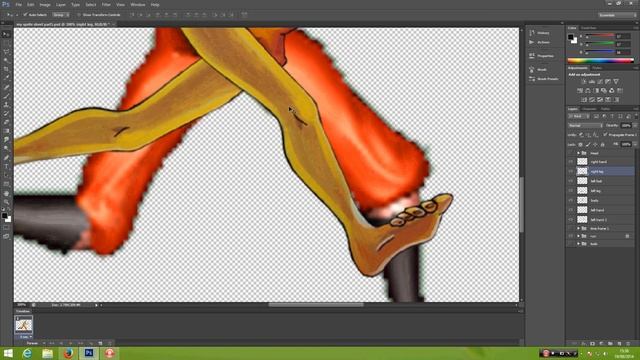Switch to the Swatches tab
The image size is (640, 360).
click(x=589, y=28)
